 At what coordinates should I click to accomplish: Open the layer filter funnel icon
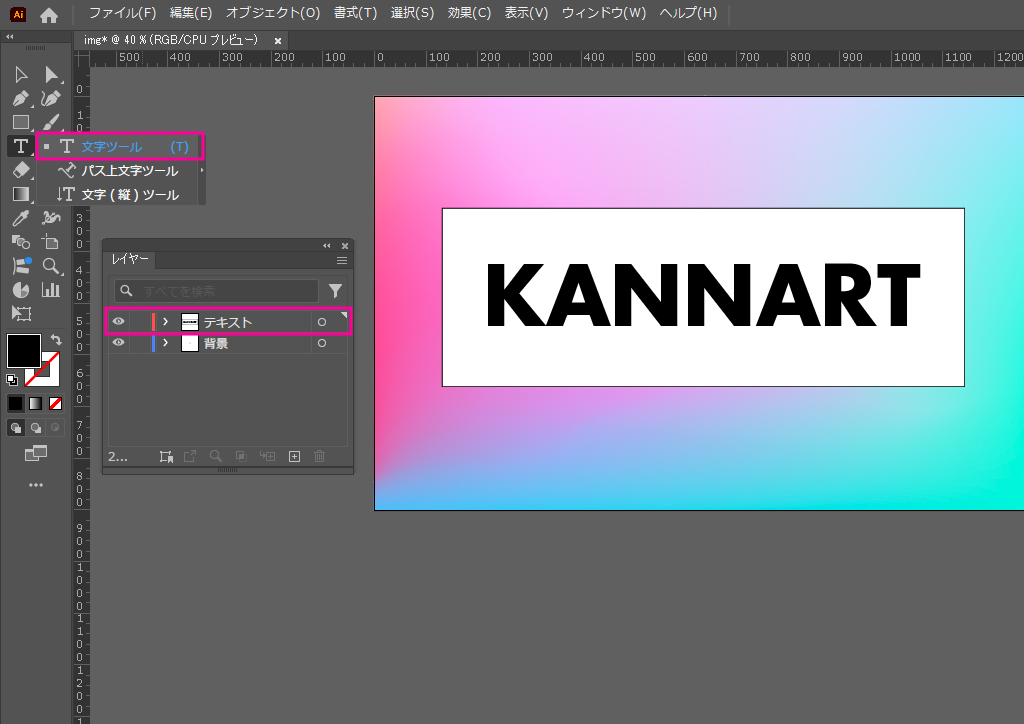pyautogui.click(x=335, y=291)
